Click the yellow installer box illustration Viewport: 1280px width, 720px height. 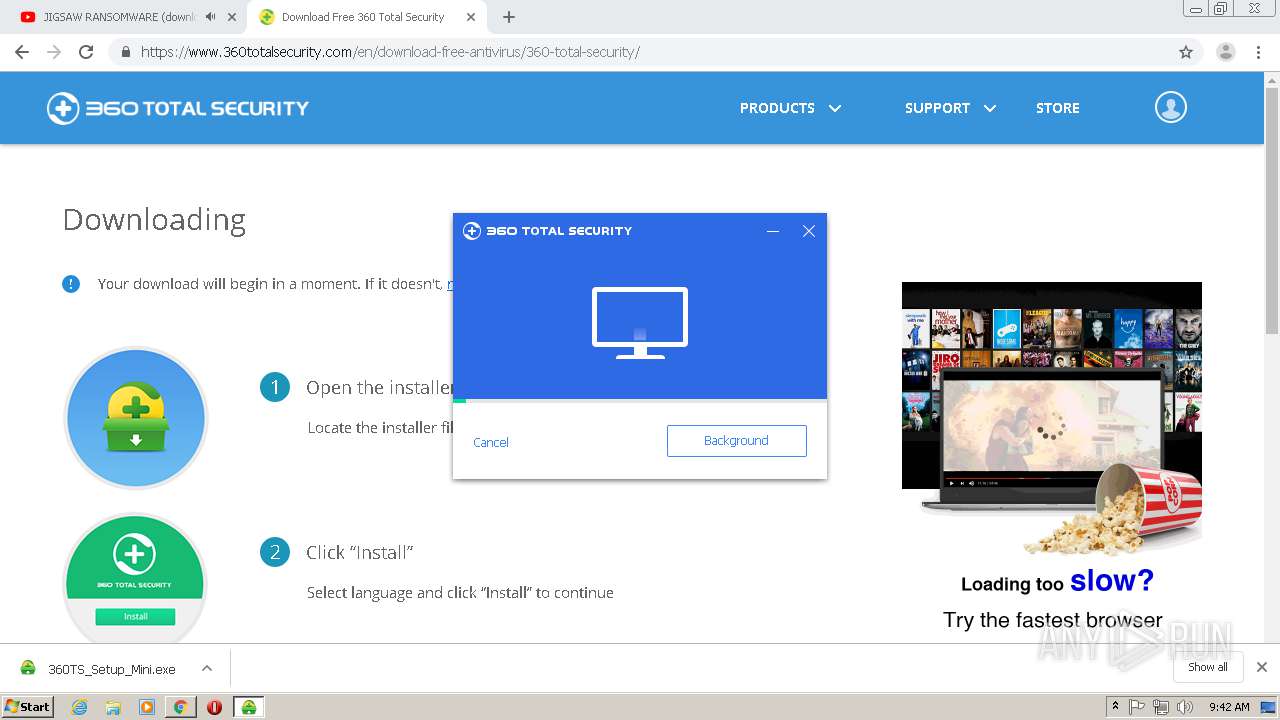(x=135, y=418)
